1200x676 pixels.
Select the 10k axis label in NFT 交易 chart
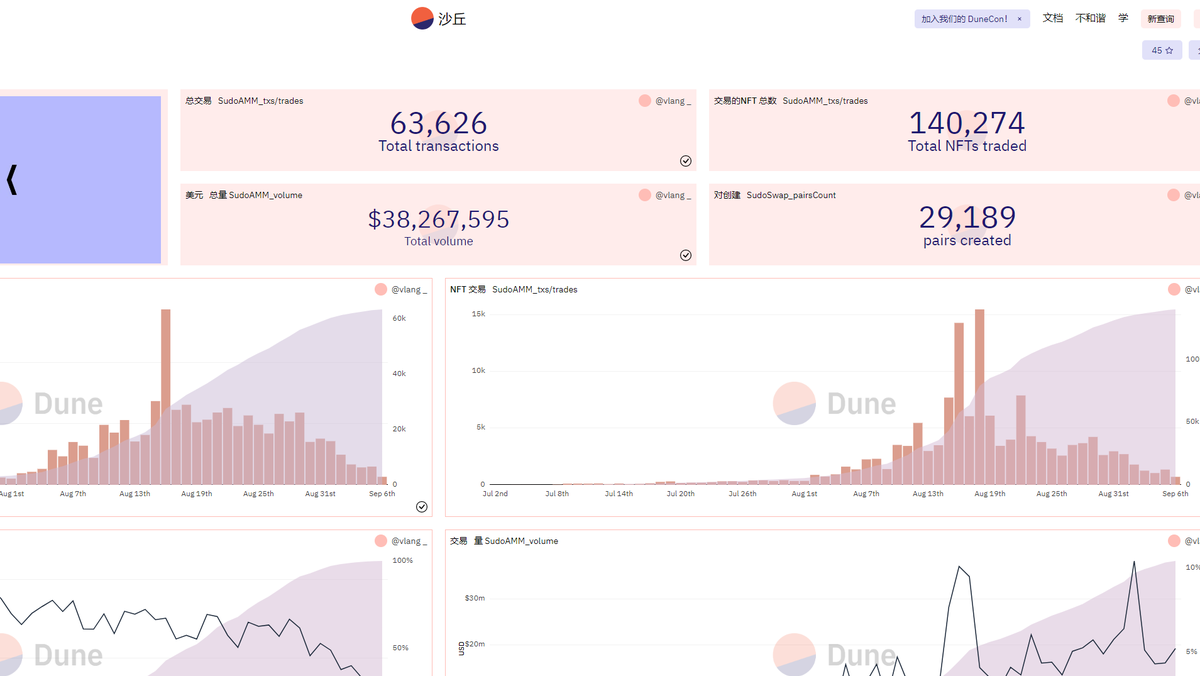pos(478,370)
